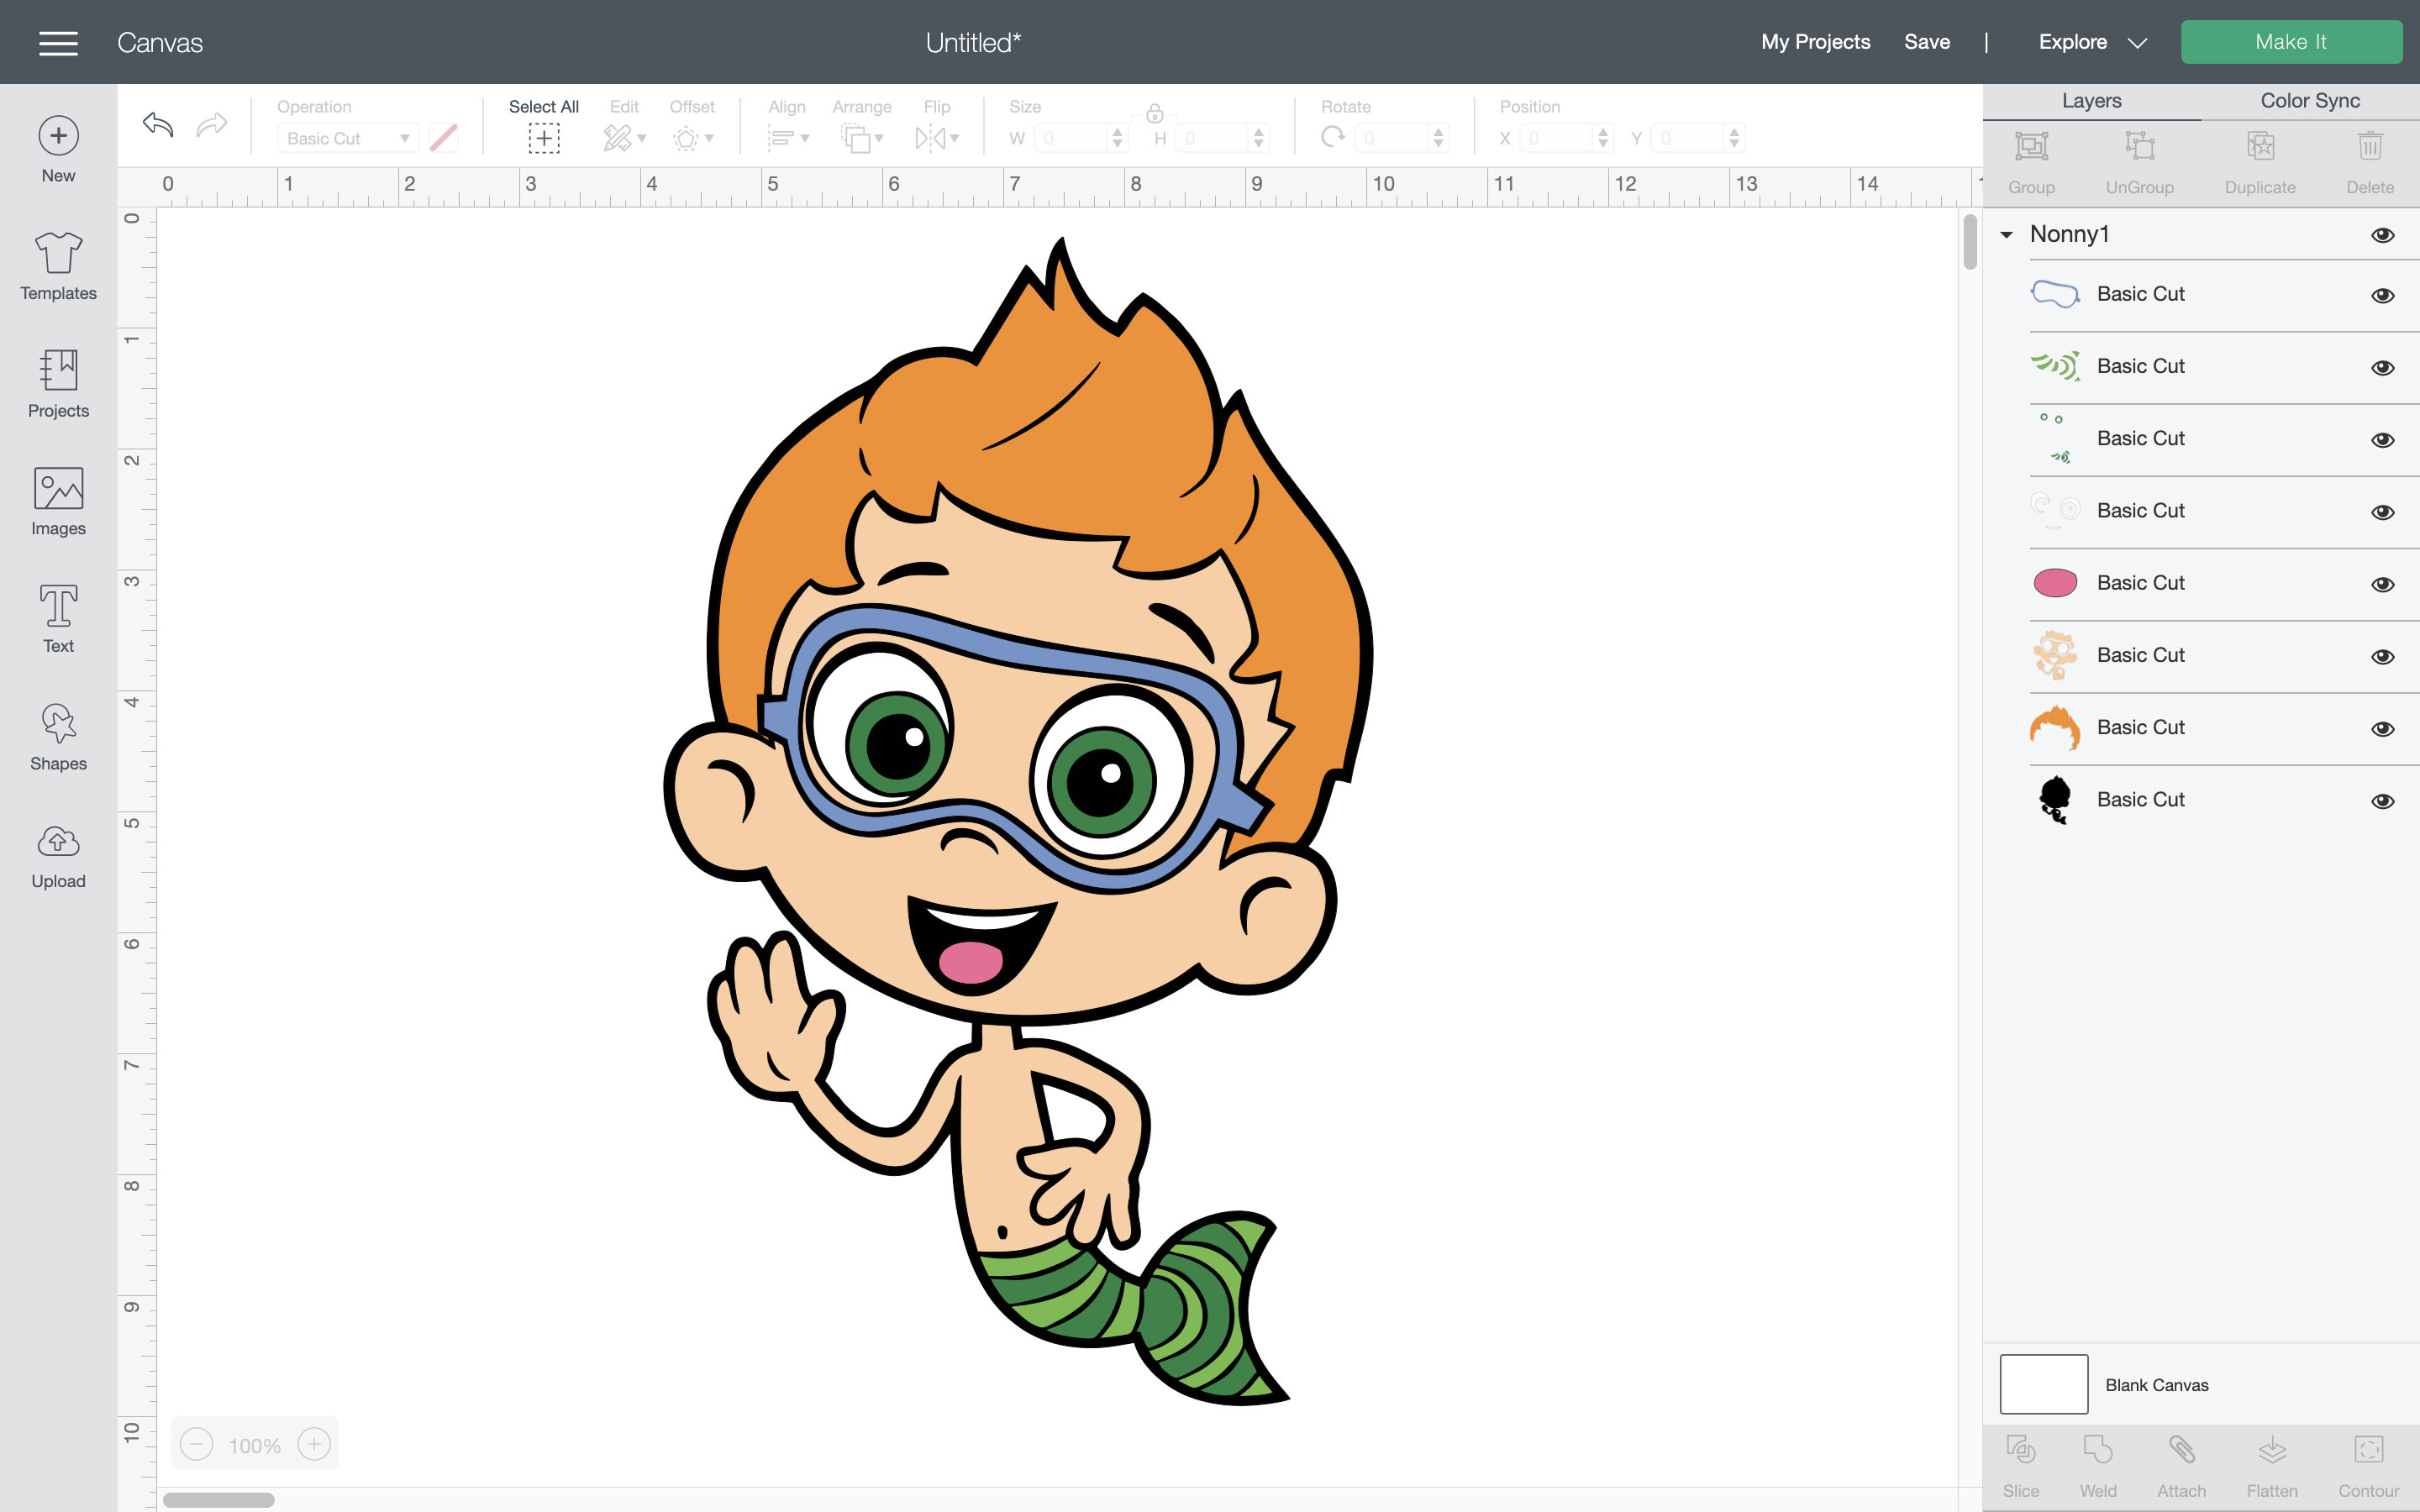Hide the pink tongue Basic Cut layer
The image size is (2420, 1512).
[2382, 584]
